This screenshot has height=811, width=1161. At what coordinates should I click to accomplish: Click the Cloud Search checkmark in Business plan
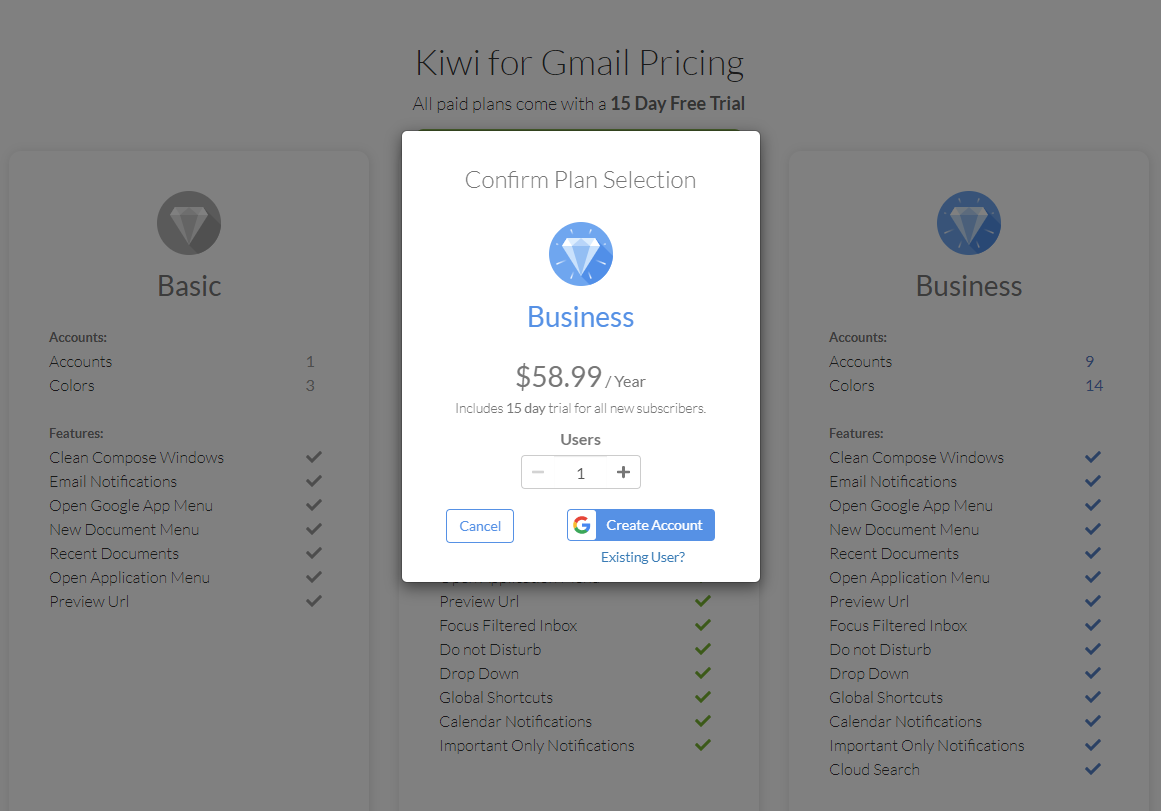click(x=1093, y=769)
